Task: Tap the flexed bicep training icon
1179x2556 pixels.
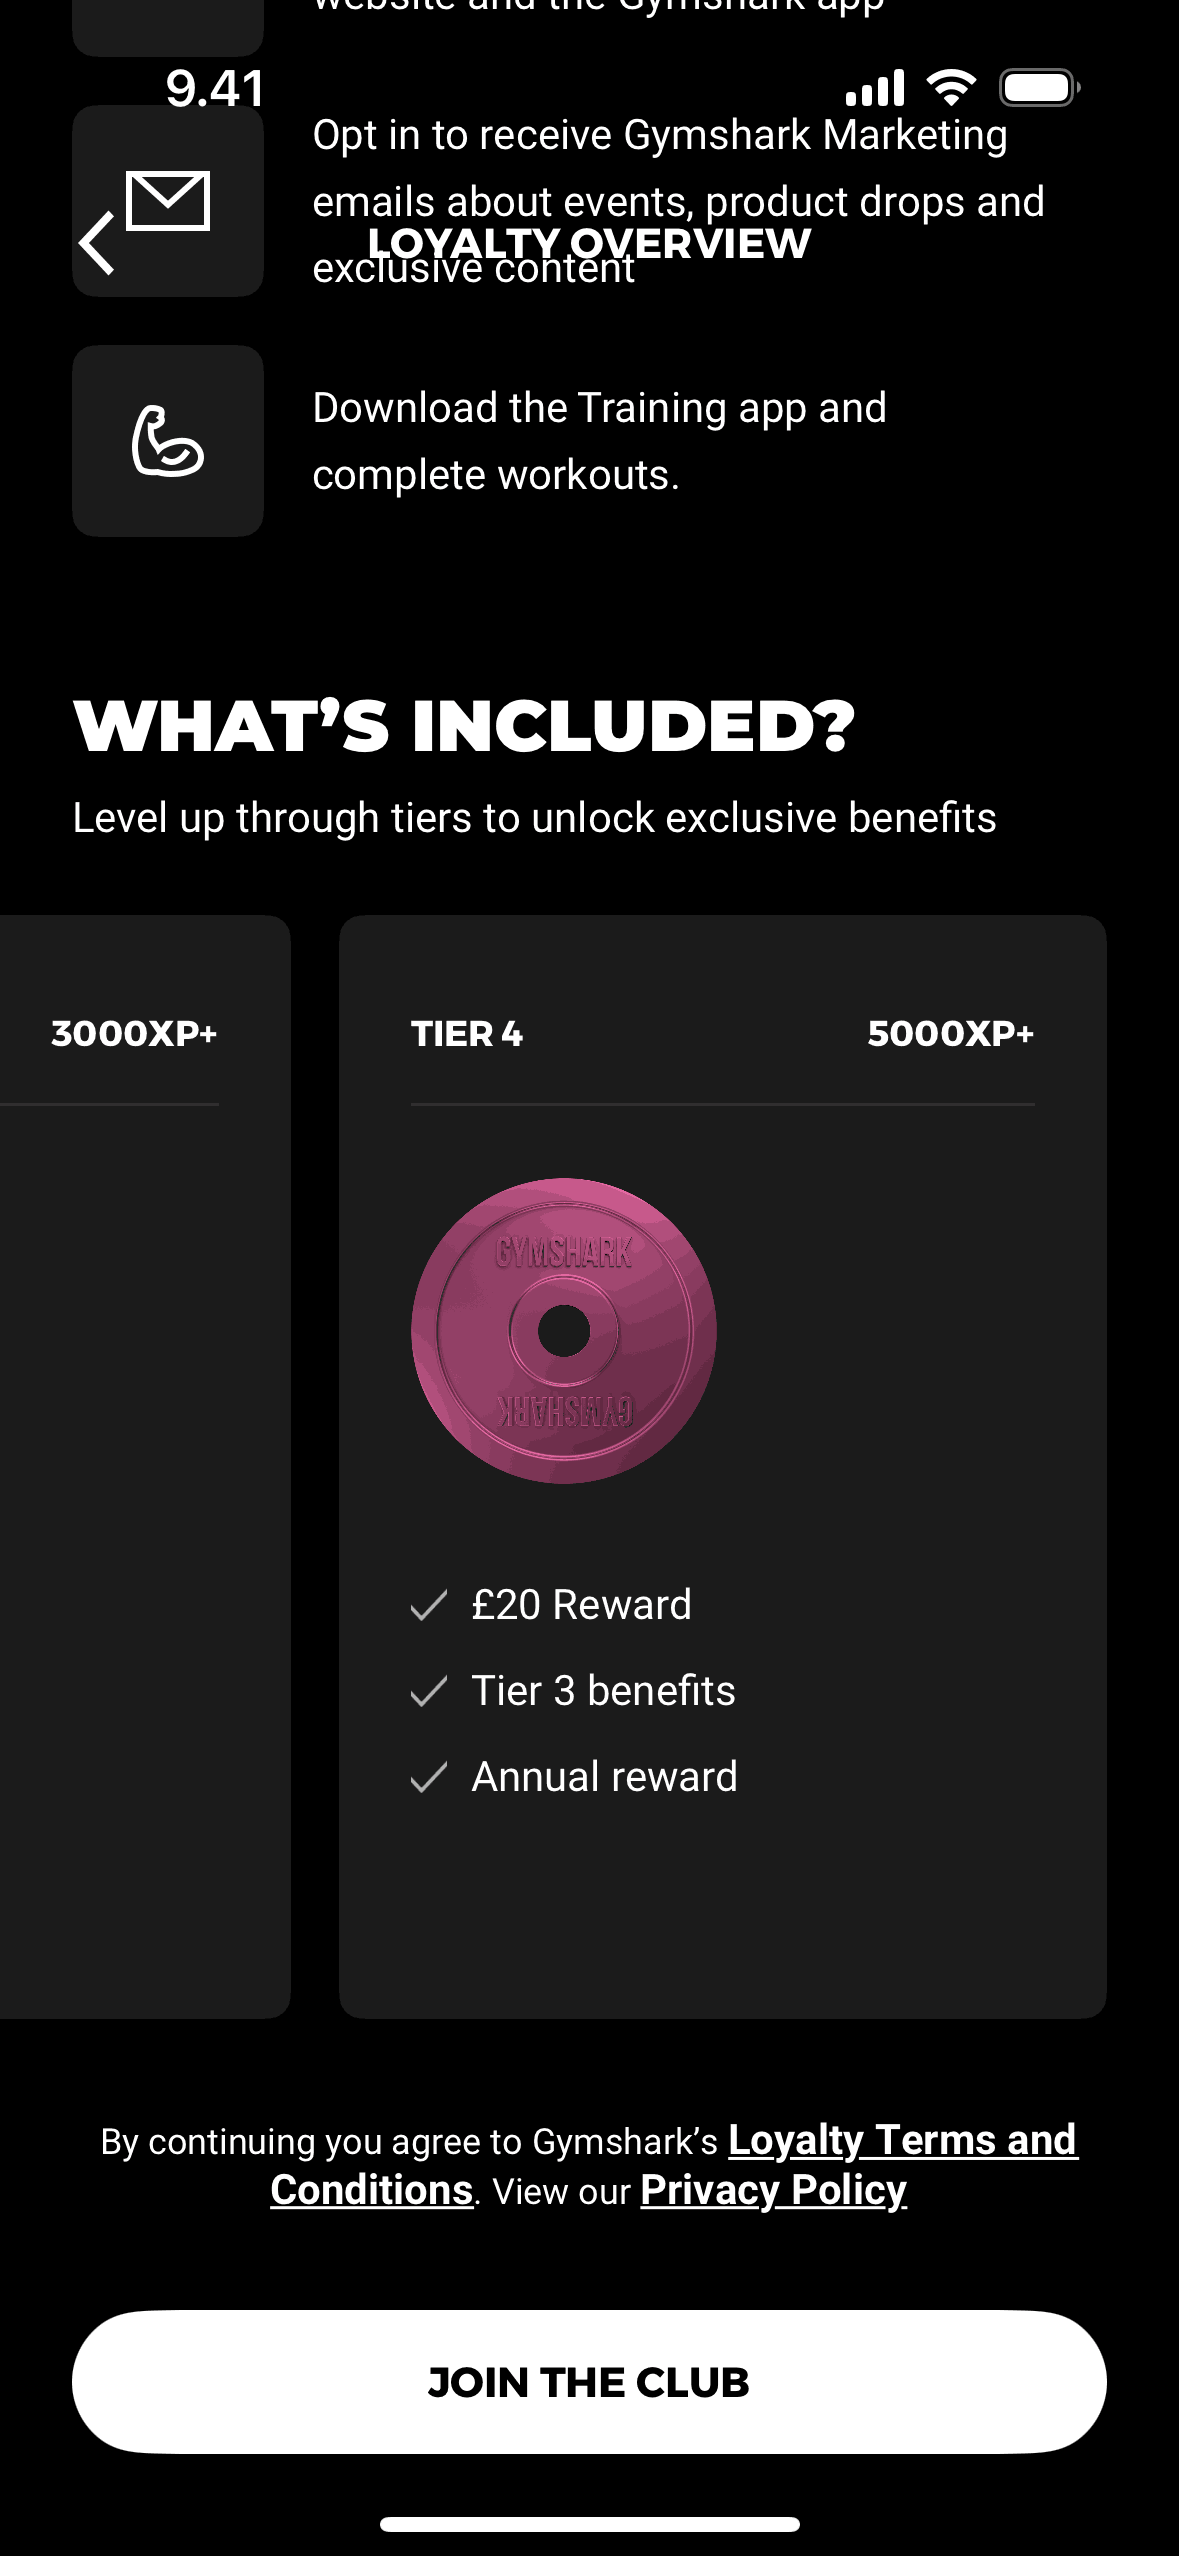Action: 168,441
